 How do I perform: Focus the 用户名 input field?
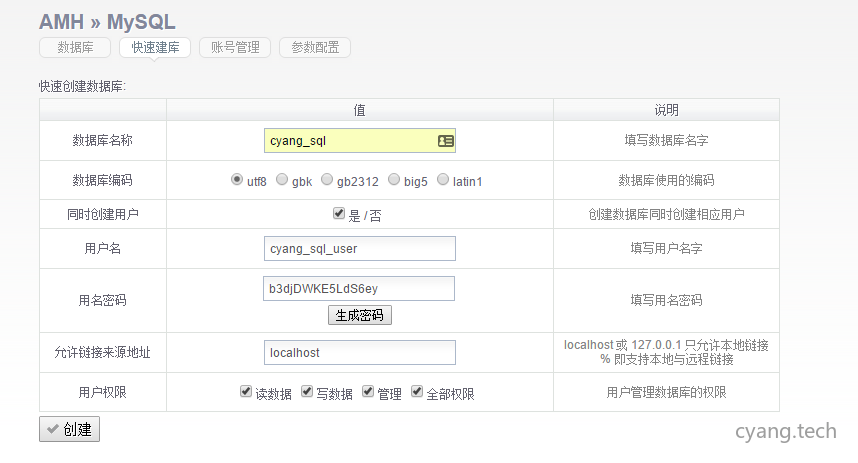click(x=359, y=248)
